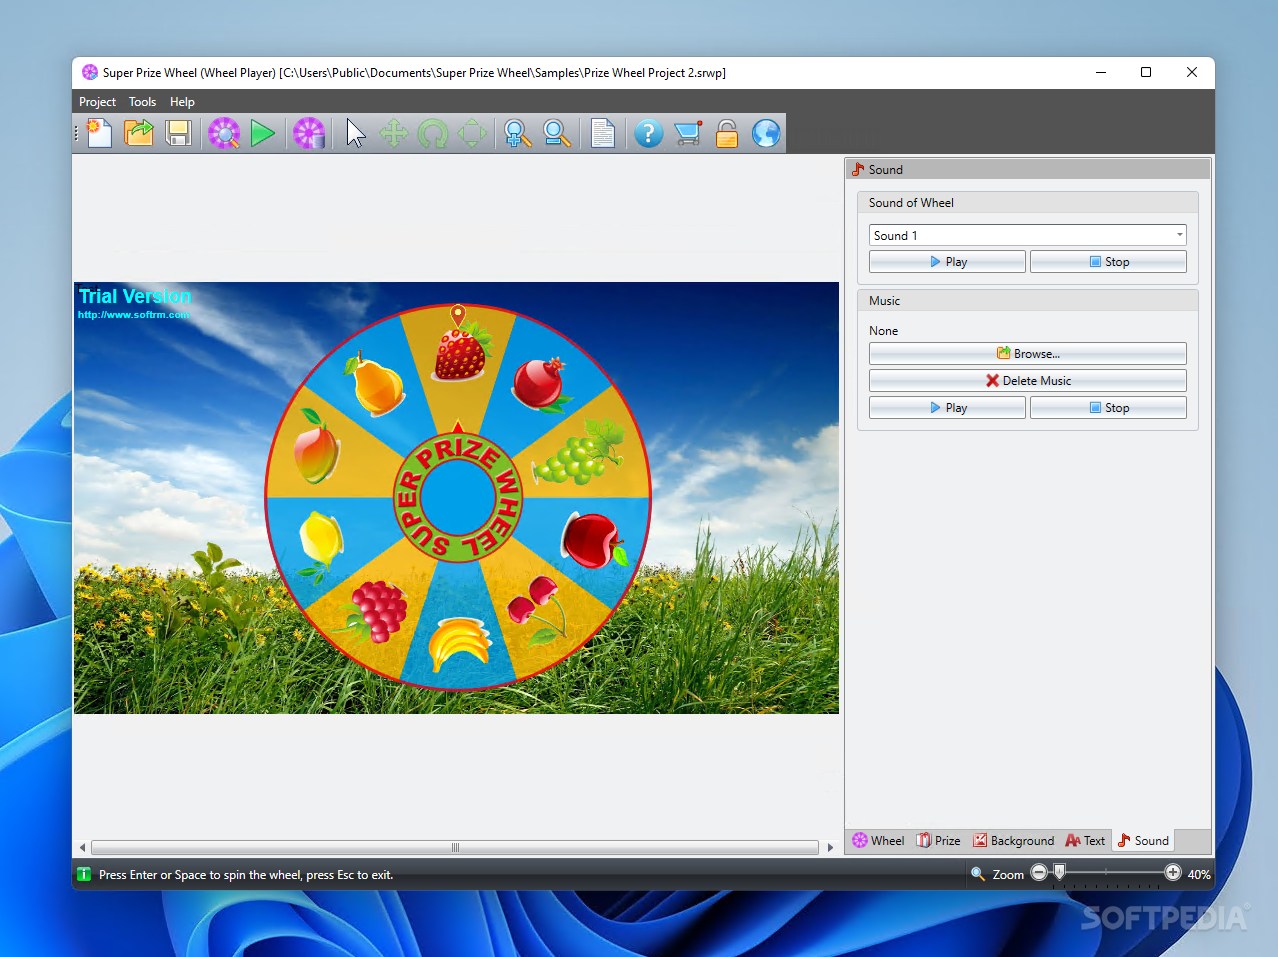Select the arrow pointer tool
Screen dimensions: 1278x957
[356, 133]
